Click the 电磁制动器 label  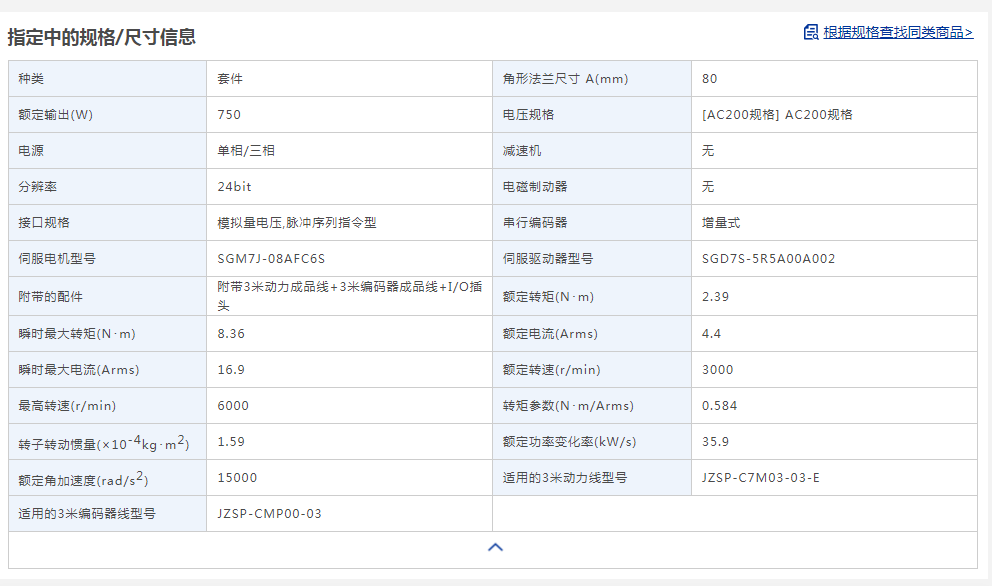[x=535, y=187]
